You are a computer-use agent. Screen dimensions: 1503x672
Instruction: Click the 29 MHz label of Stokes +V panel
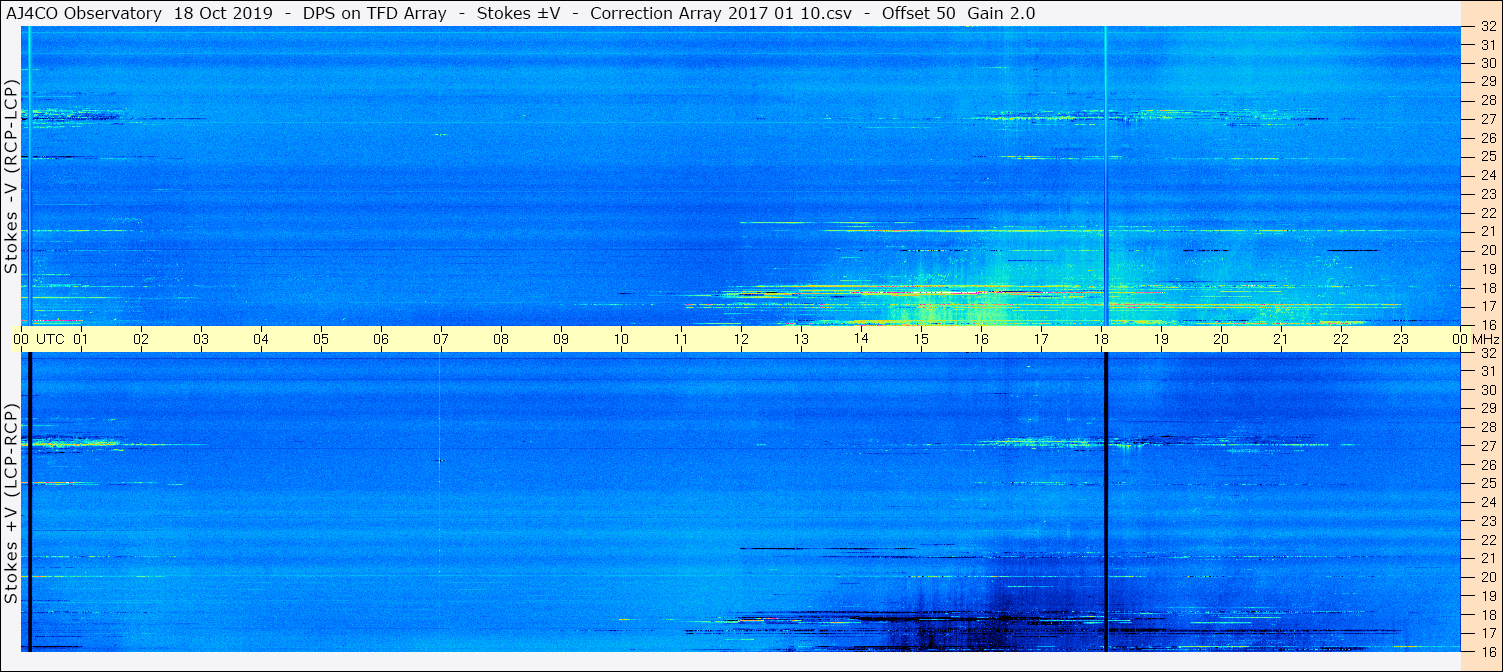tap(1487, 409)
